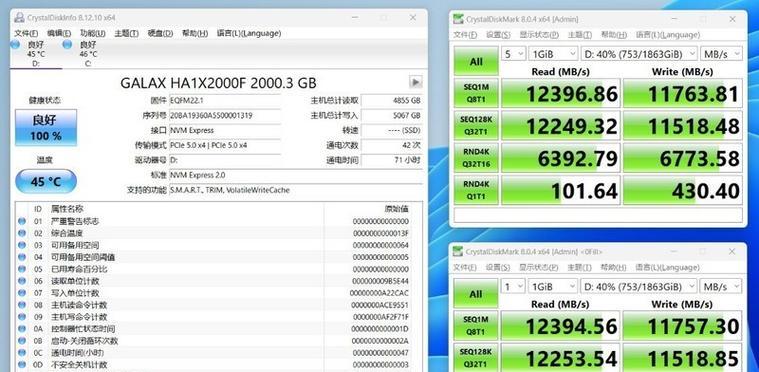Click status dot for attribute 0B 启动-关闭循环次数
The width and height of the screenshot is (759, 372).
[x=22, y=341]
